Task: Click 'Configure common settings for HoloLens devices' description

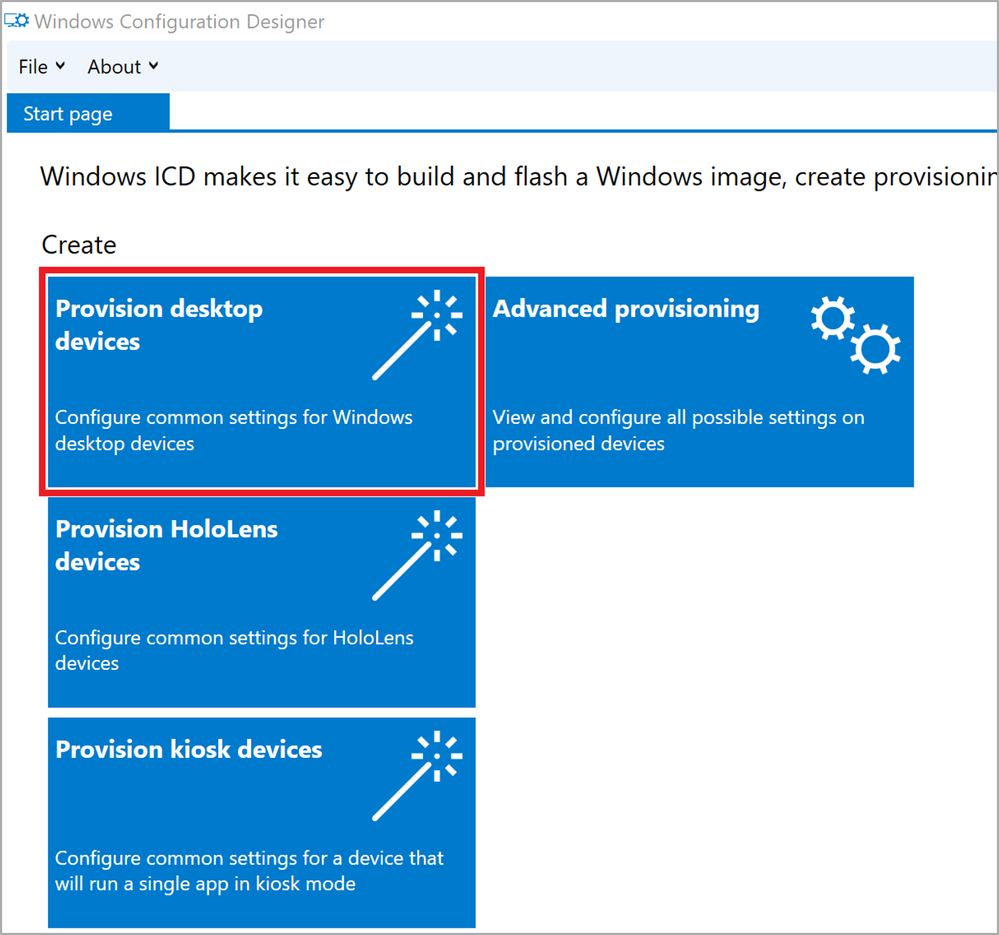Action: [234, 650]
